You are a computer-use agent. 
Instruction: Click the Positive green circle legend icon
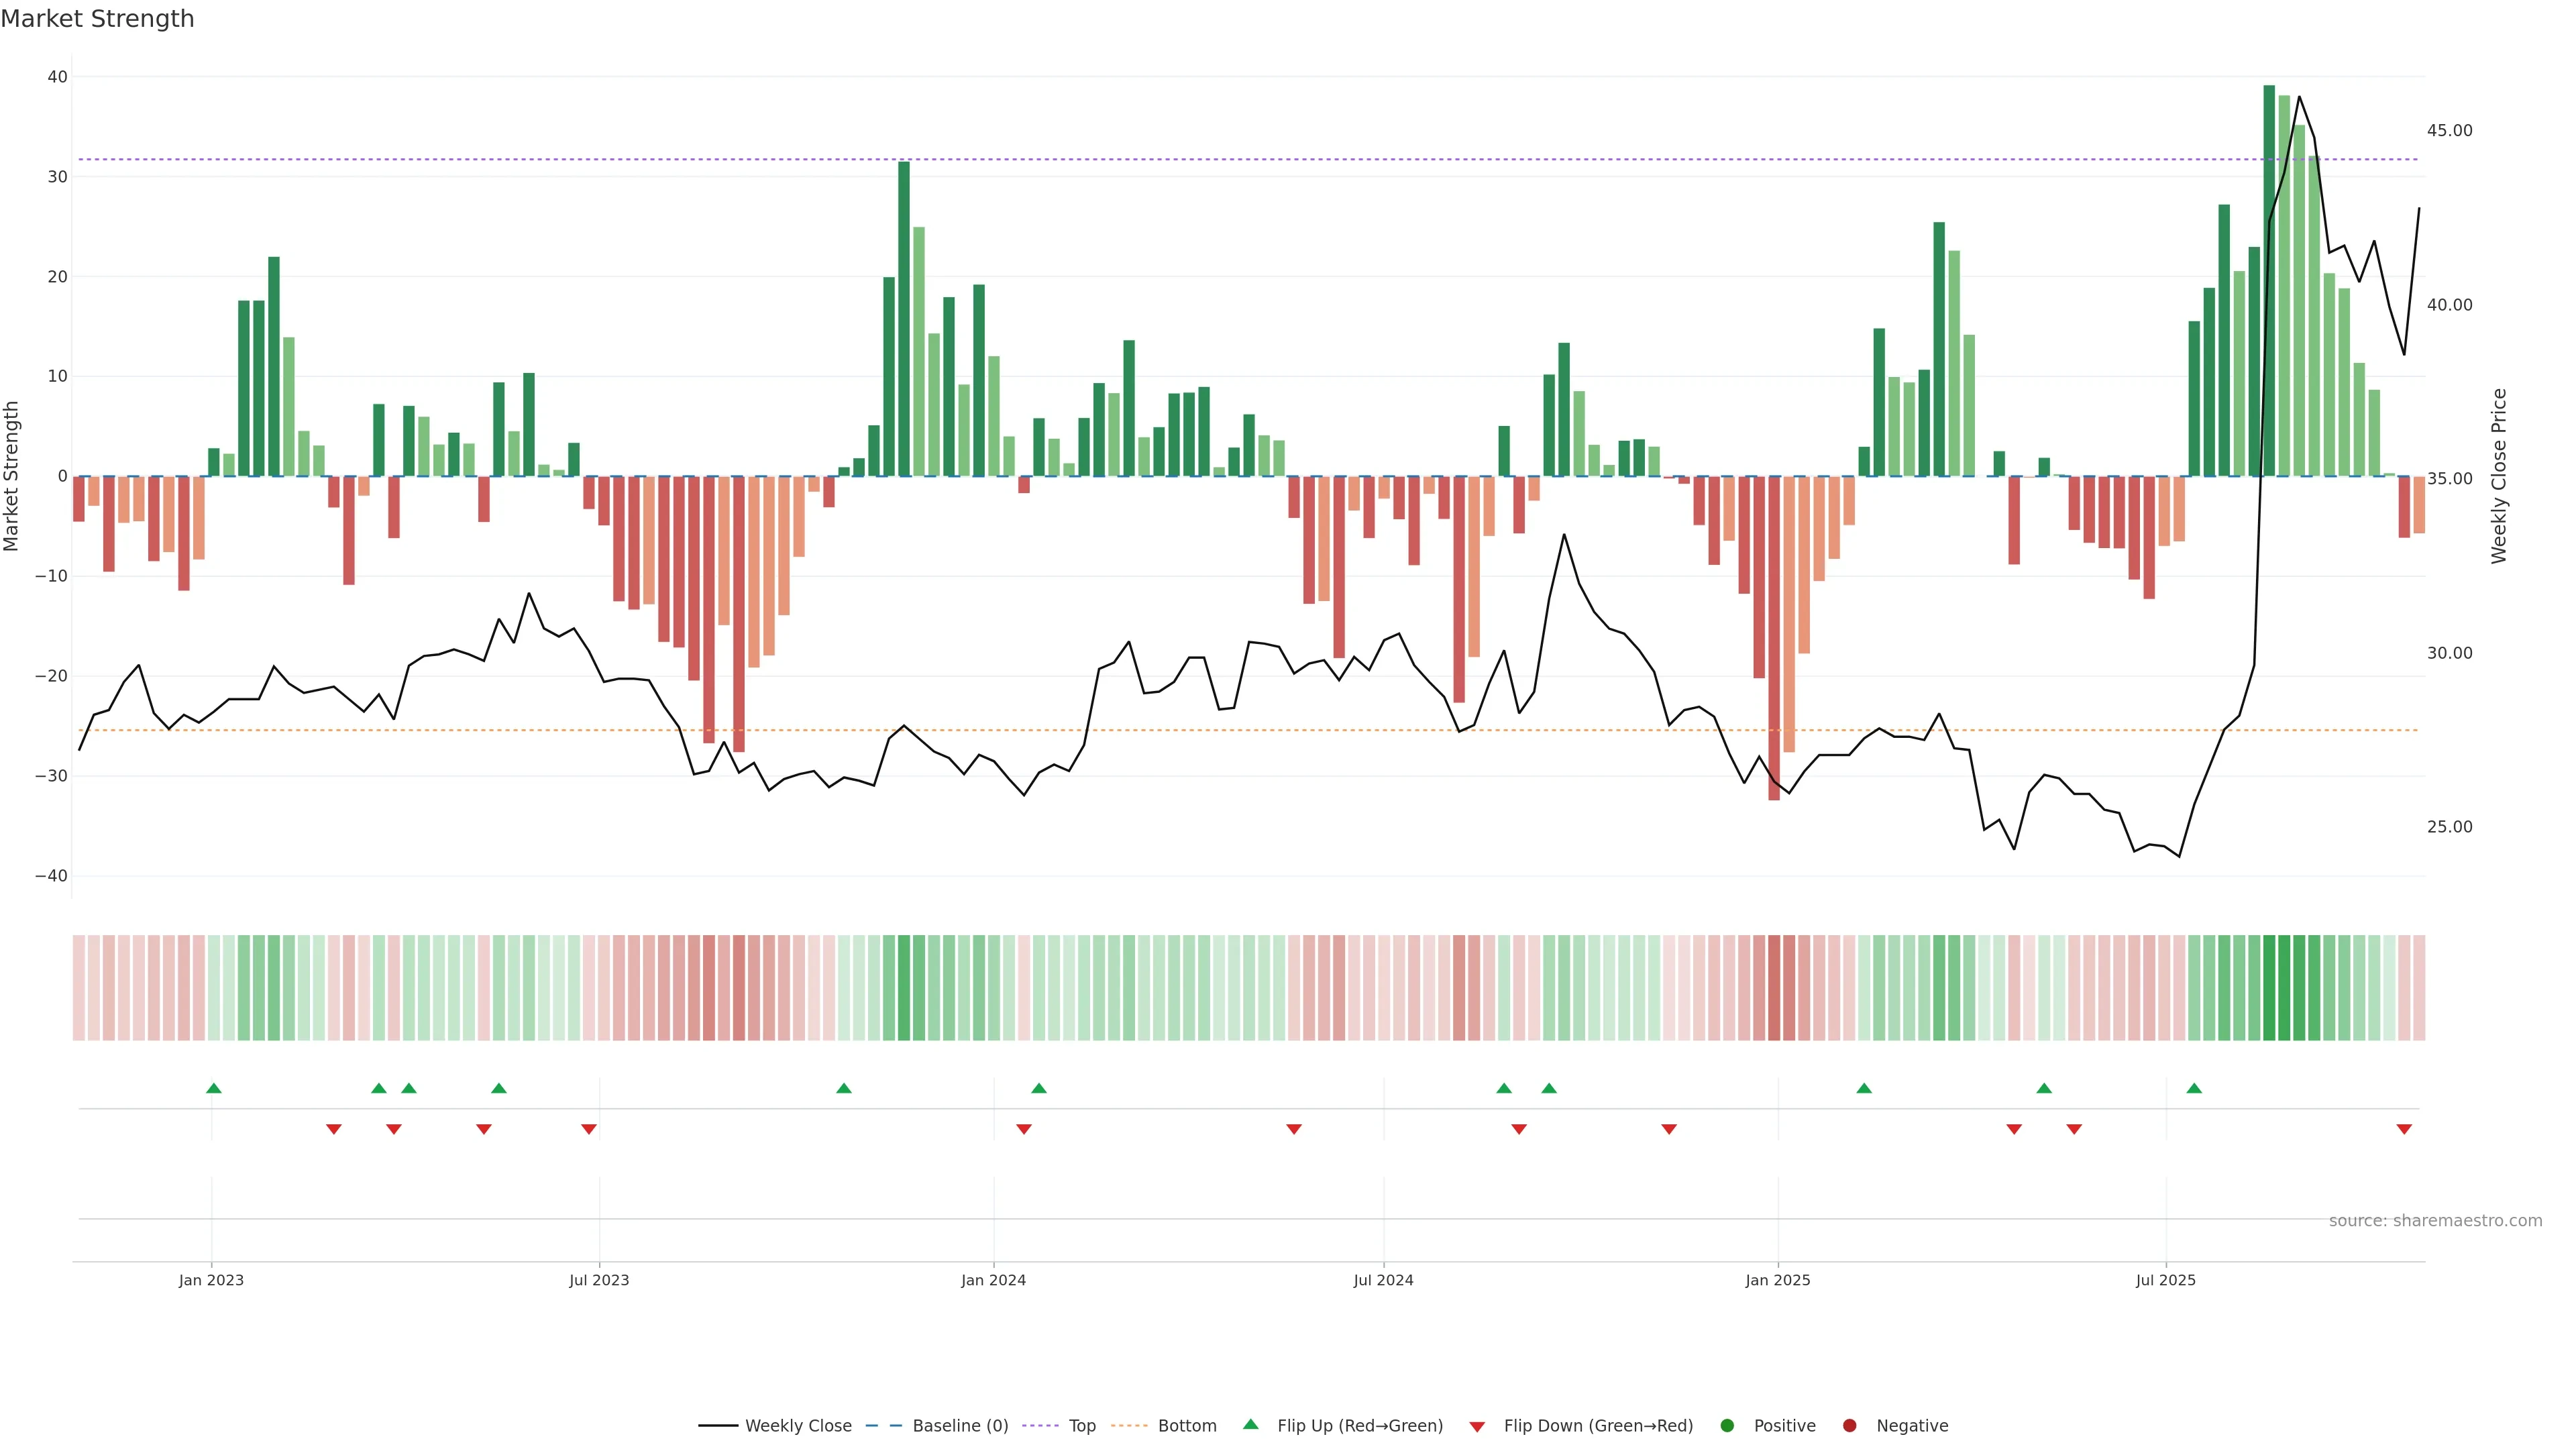pos(1727,1426)
